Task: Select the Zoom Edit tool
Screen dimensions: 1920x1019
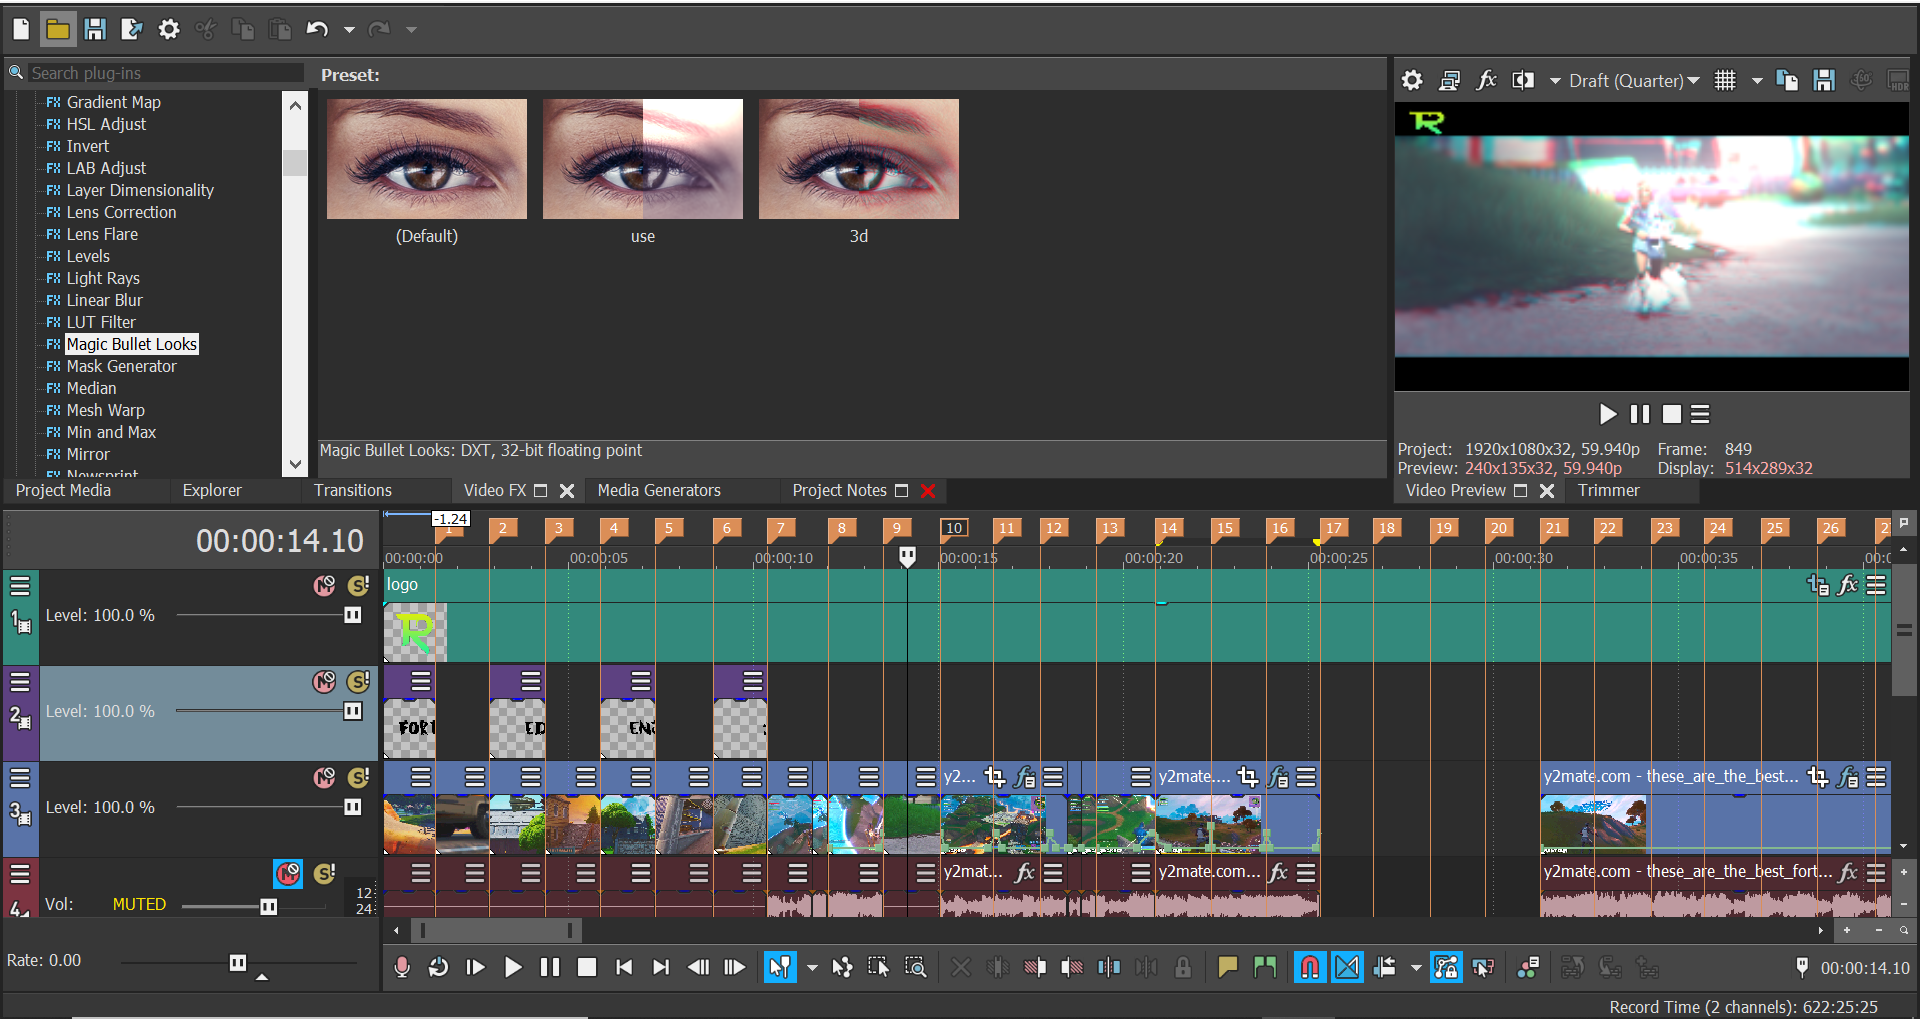Action: (915, 967)
